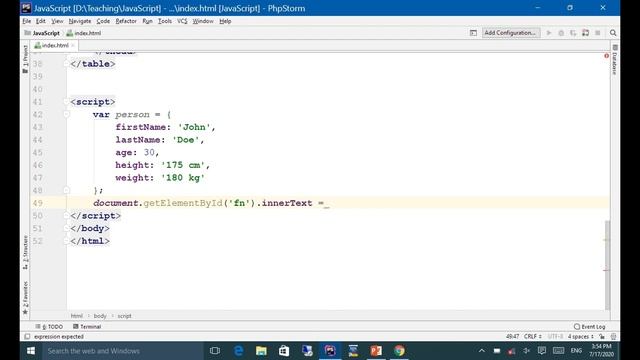Click the volume icon in system tray

527,351
